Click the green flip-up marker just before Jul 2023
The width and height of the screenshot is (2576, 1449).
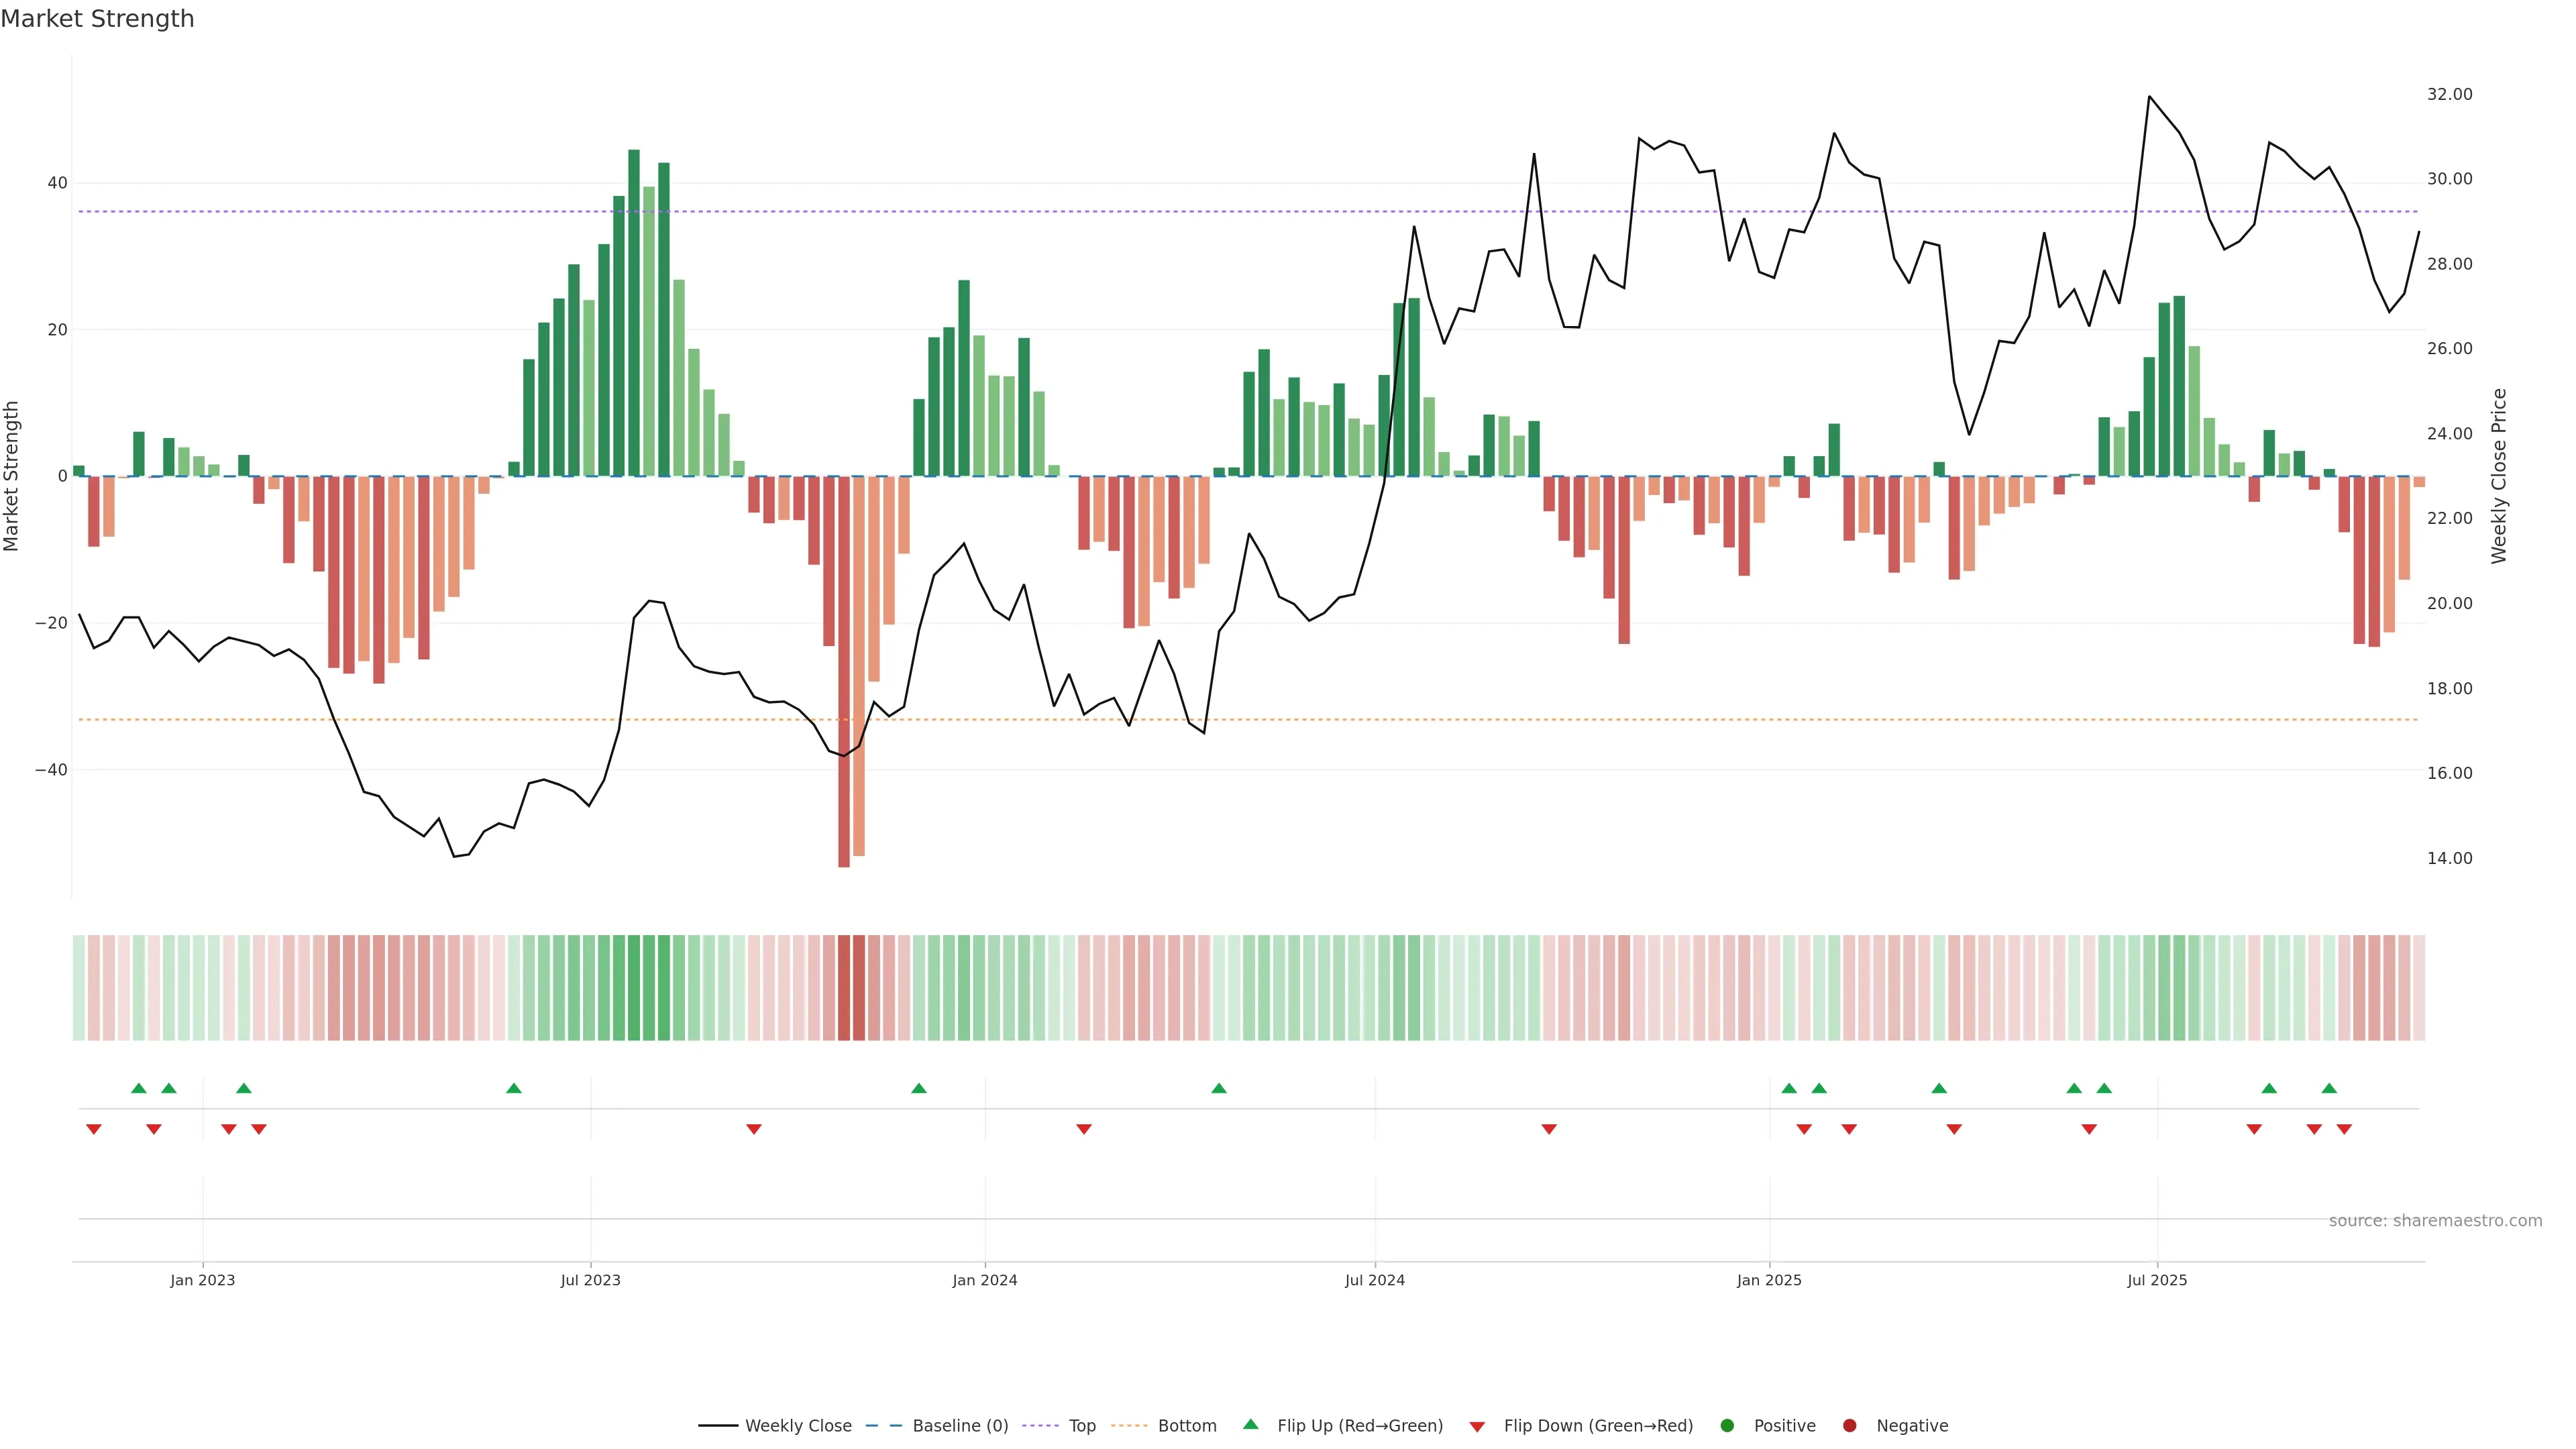[514, 1088]
